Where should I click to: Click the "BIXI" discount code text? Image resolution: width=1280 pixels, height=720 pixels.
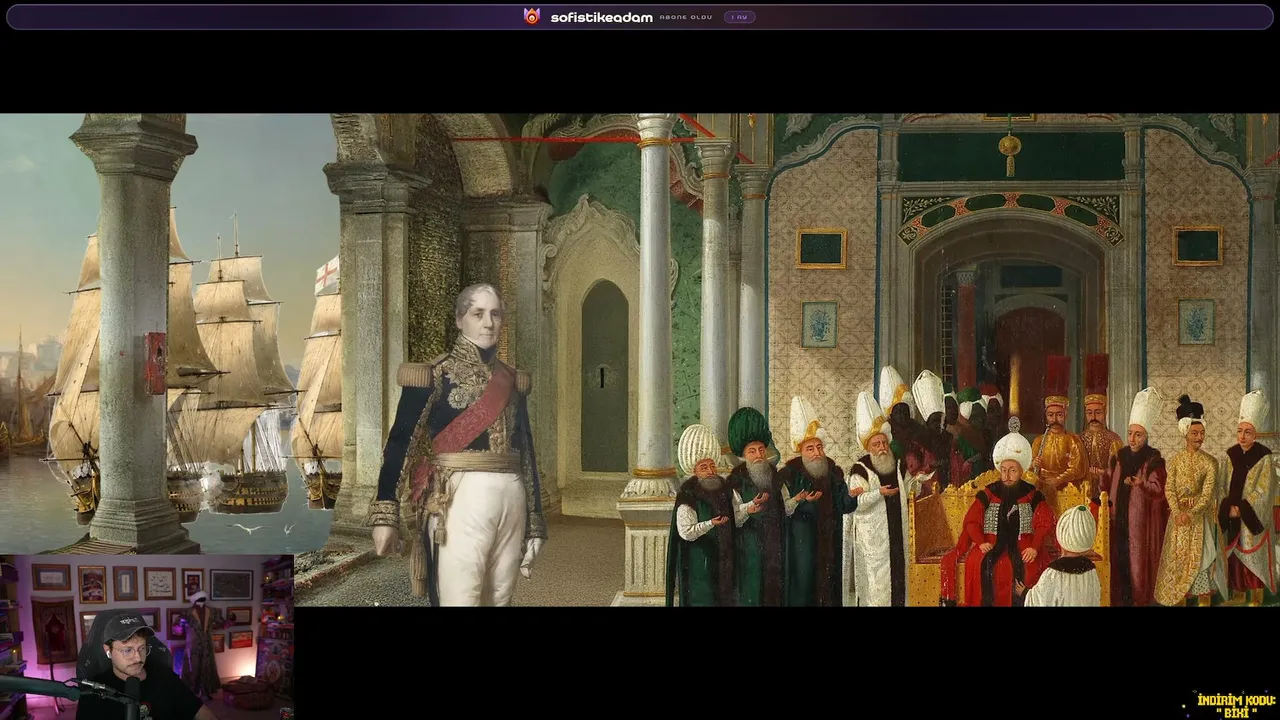[x=1236, y=712]
